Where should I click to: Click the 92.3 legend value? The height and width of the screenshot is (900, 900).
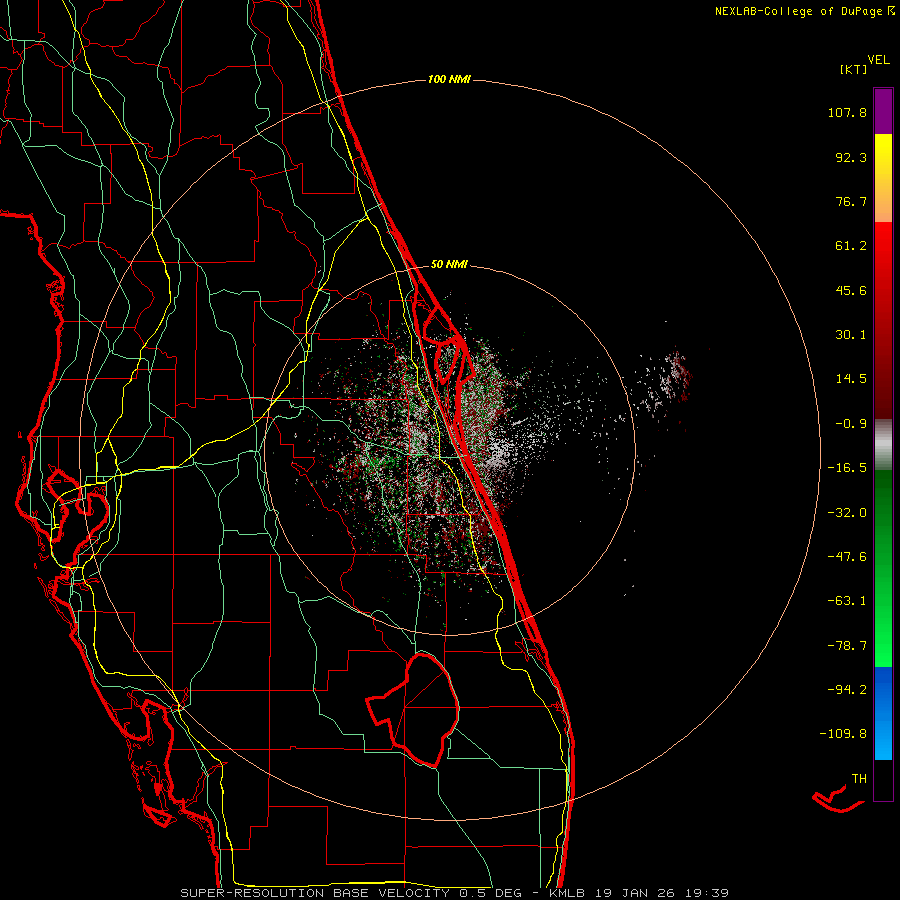coord(851,157)
